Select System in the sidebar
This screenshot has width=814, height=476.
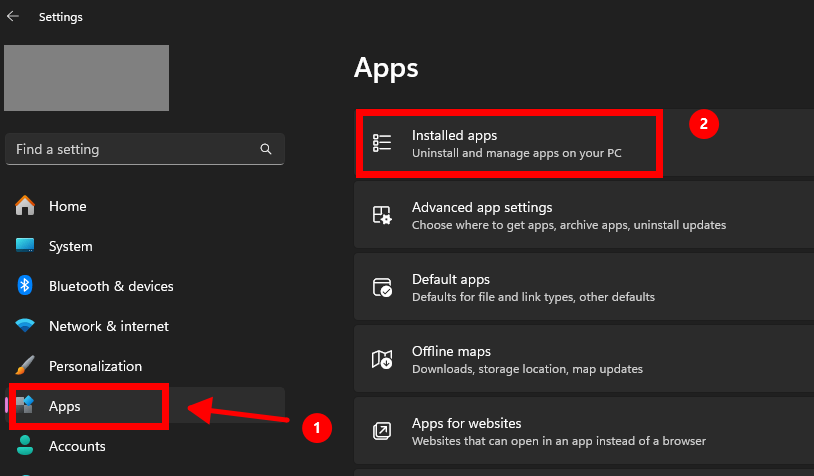70,246
